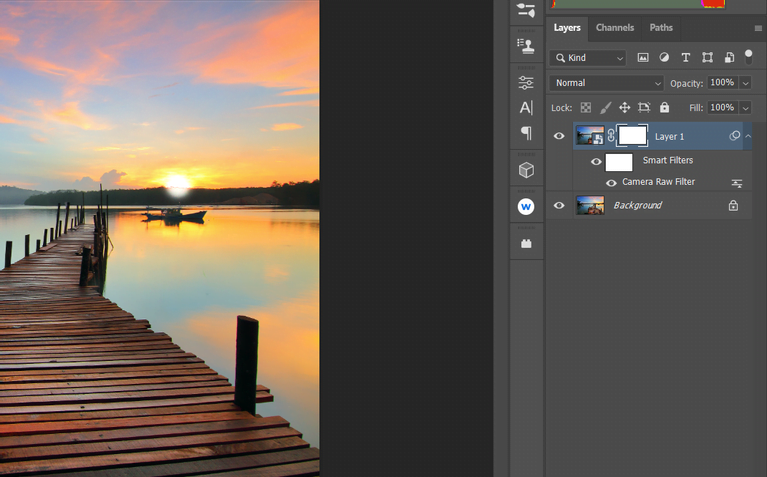Select Smart Filters mask thumbnail
Screen dimensions: 767x477
[619, 162]
